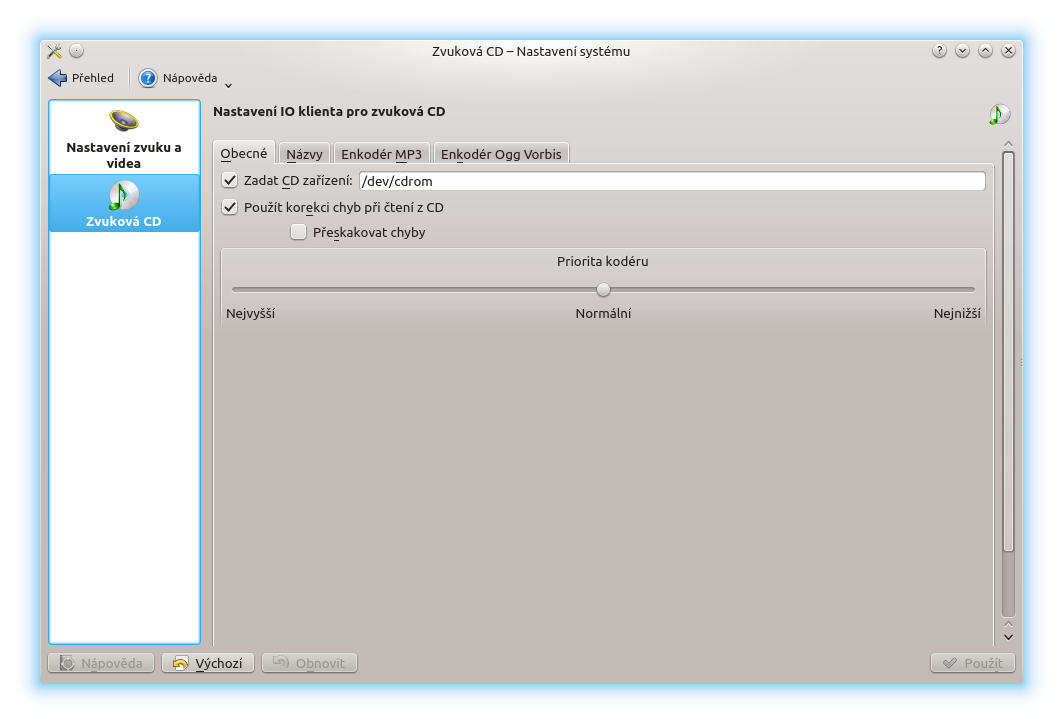This screenshot has width=1063, height=724.
Task: Click the CD music note header icon
Action: click(999, 114)
